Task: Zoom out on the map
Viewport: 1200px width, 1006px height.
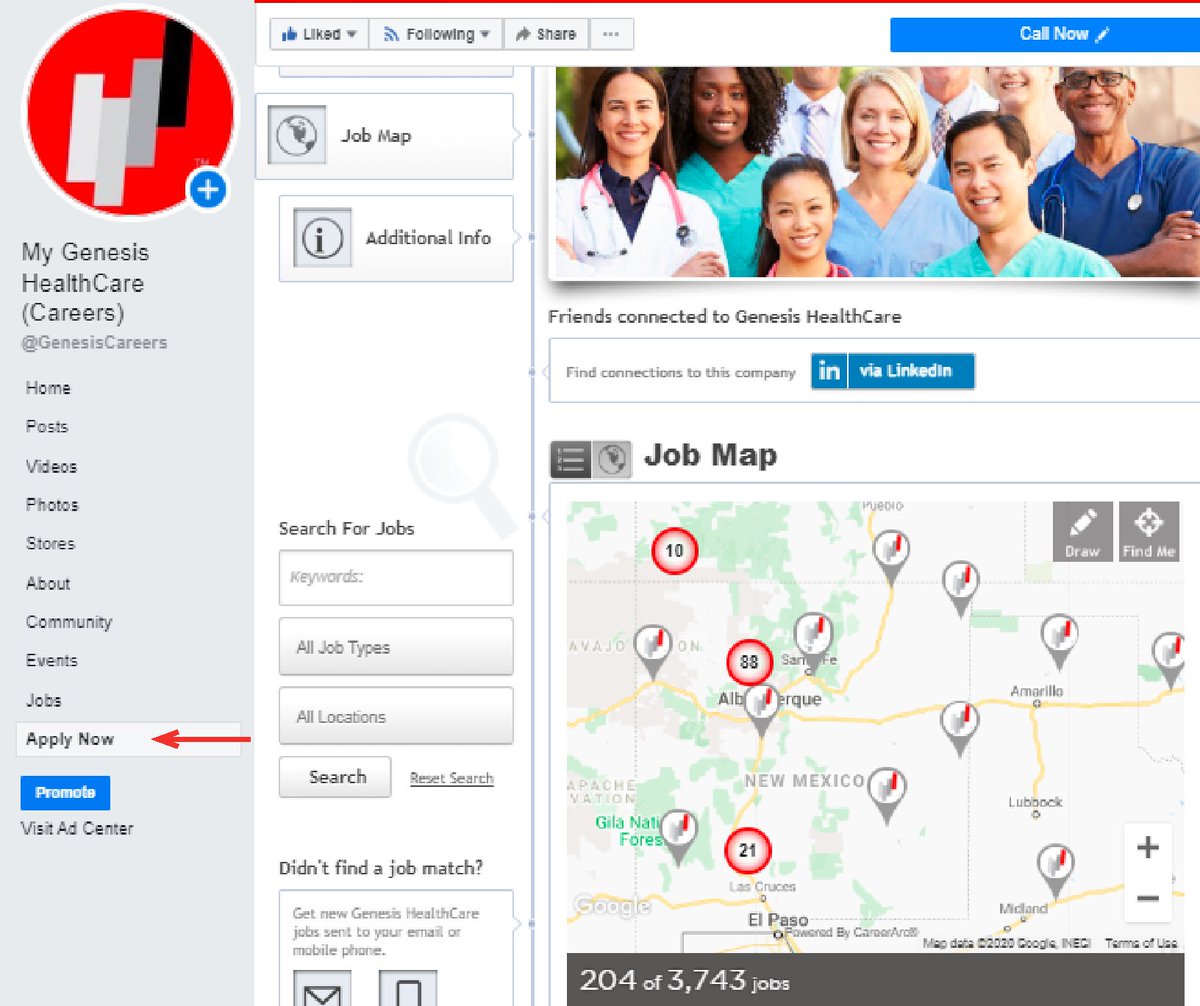Action: coord(1148,897)
